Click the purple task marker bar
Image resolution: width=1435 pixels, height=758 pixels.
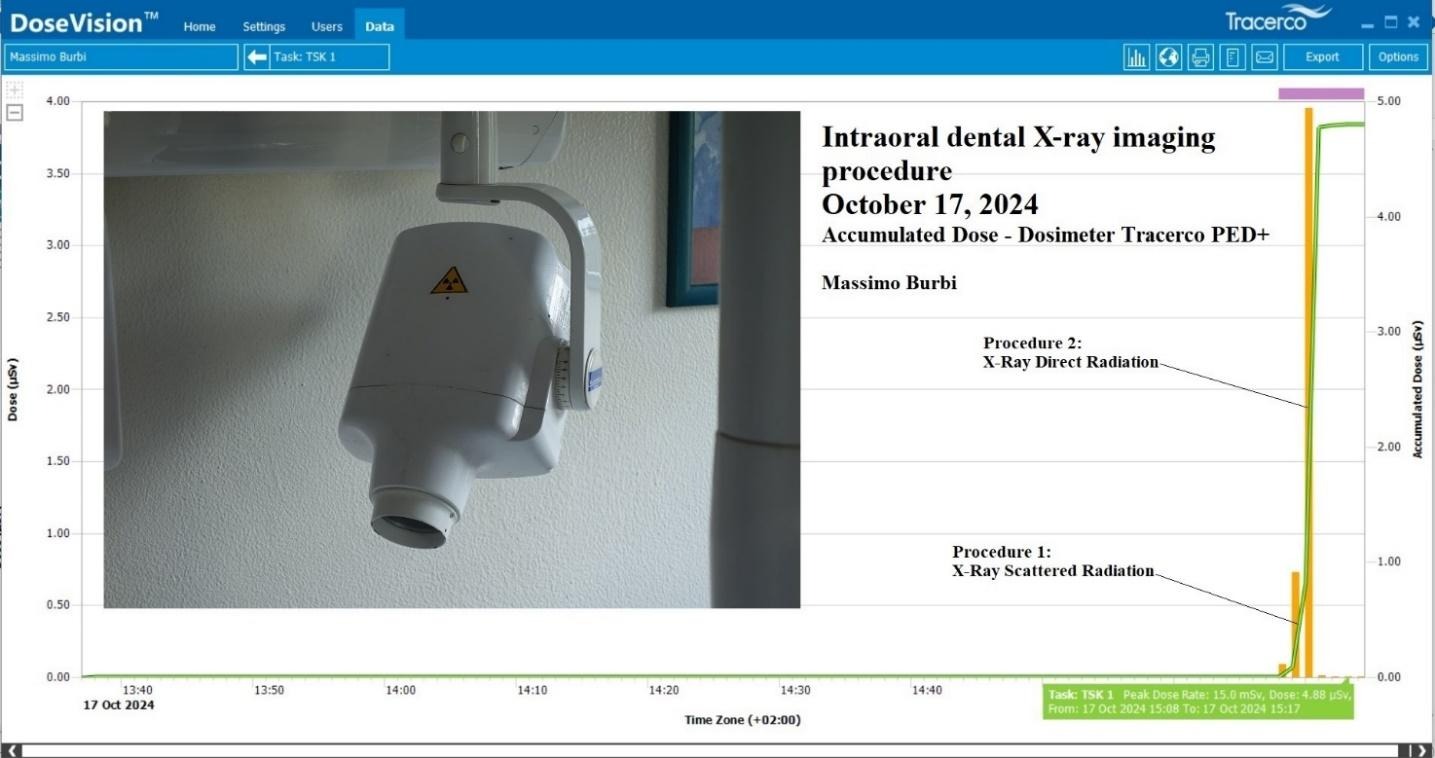click(x=1320, y=94)
